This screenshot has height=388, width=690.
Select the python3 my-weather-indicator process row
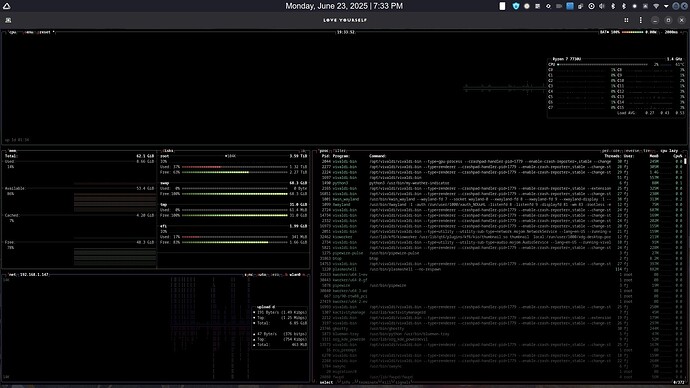pyautogui.click(x=502, y=183)
